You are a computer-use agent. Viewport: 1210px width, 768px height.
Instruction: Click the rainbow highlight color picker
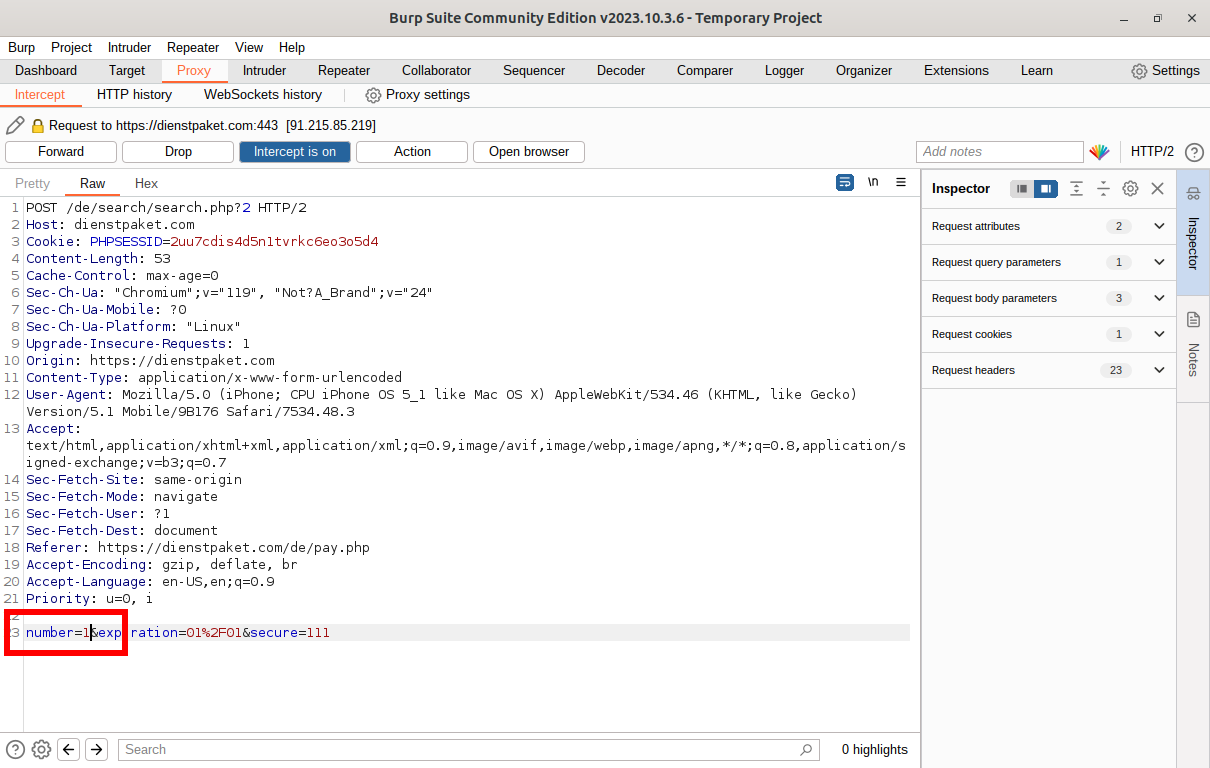1099,152
